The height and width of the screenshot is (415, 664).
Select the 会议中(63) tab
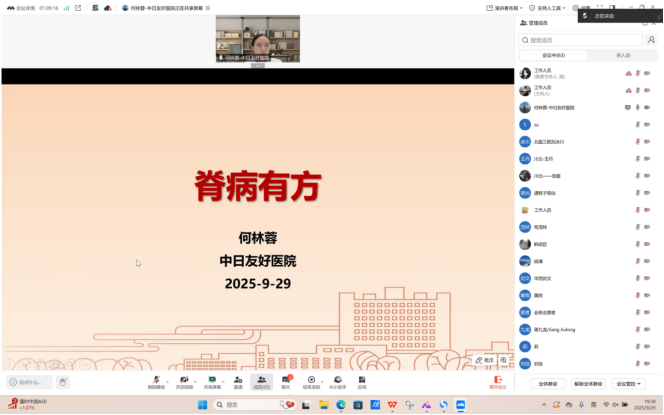(553, 55)
